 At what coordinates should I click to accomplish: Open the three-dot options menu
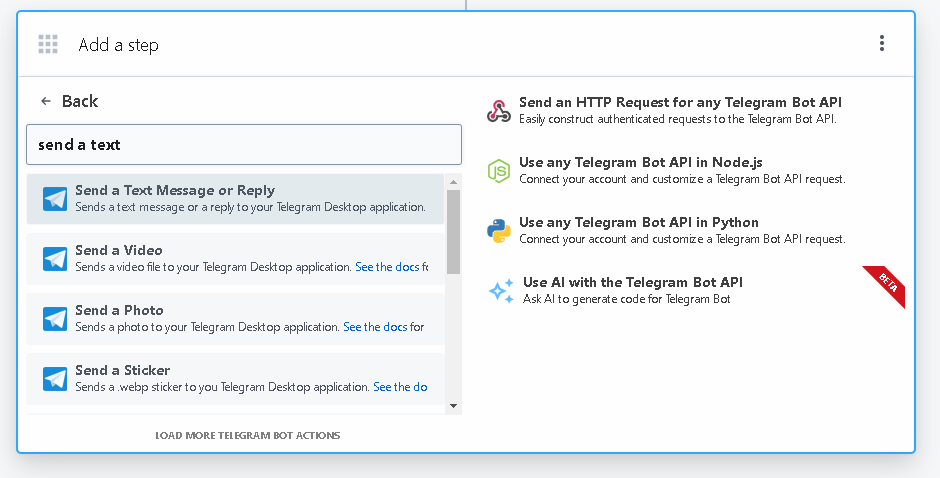881,43
